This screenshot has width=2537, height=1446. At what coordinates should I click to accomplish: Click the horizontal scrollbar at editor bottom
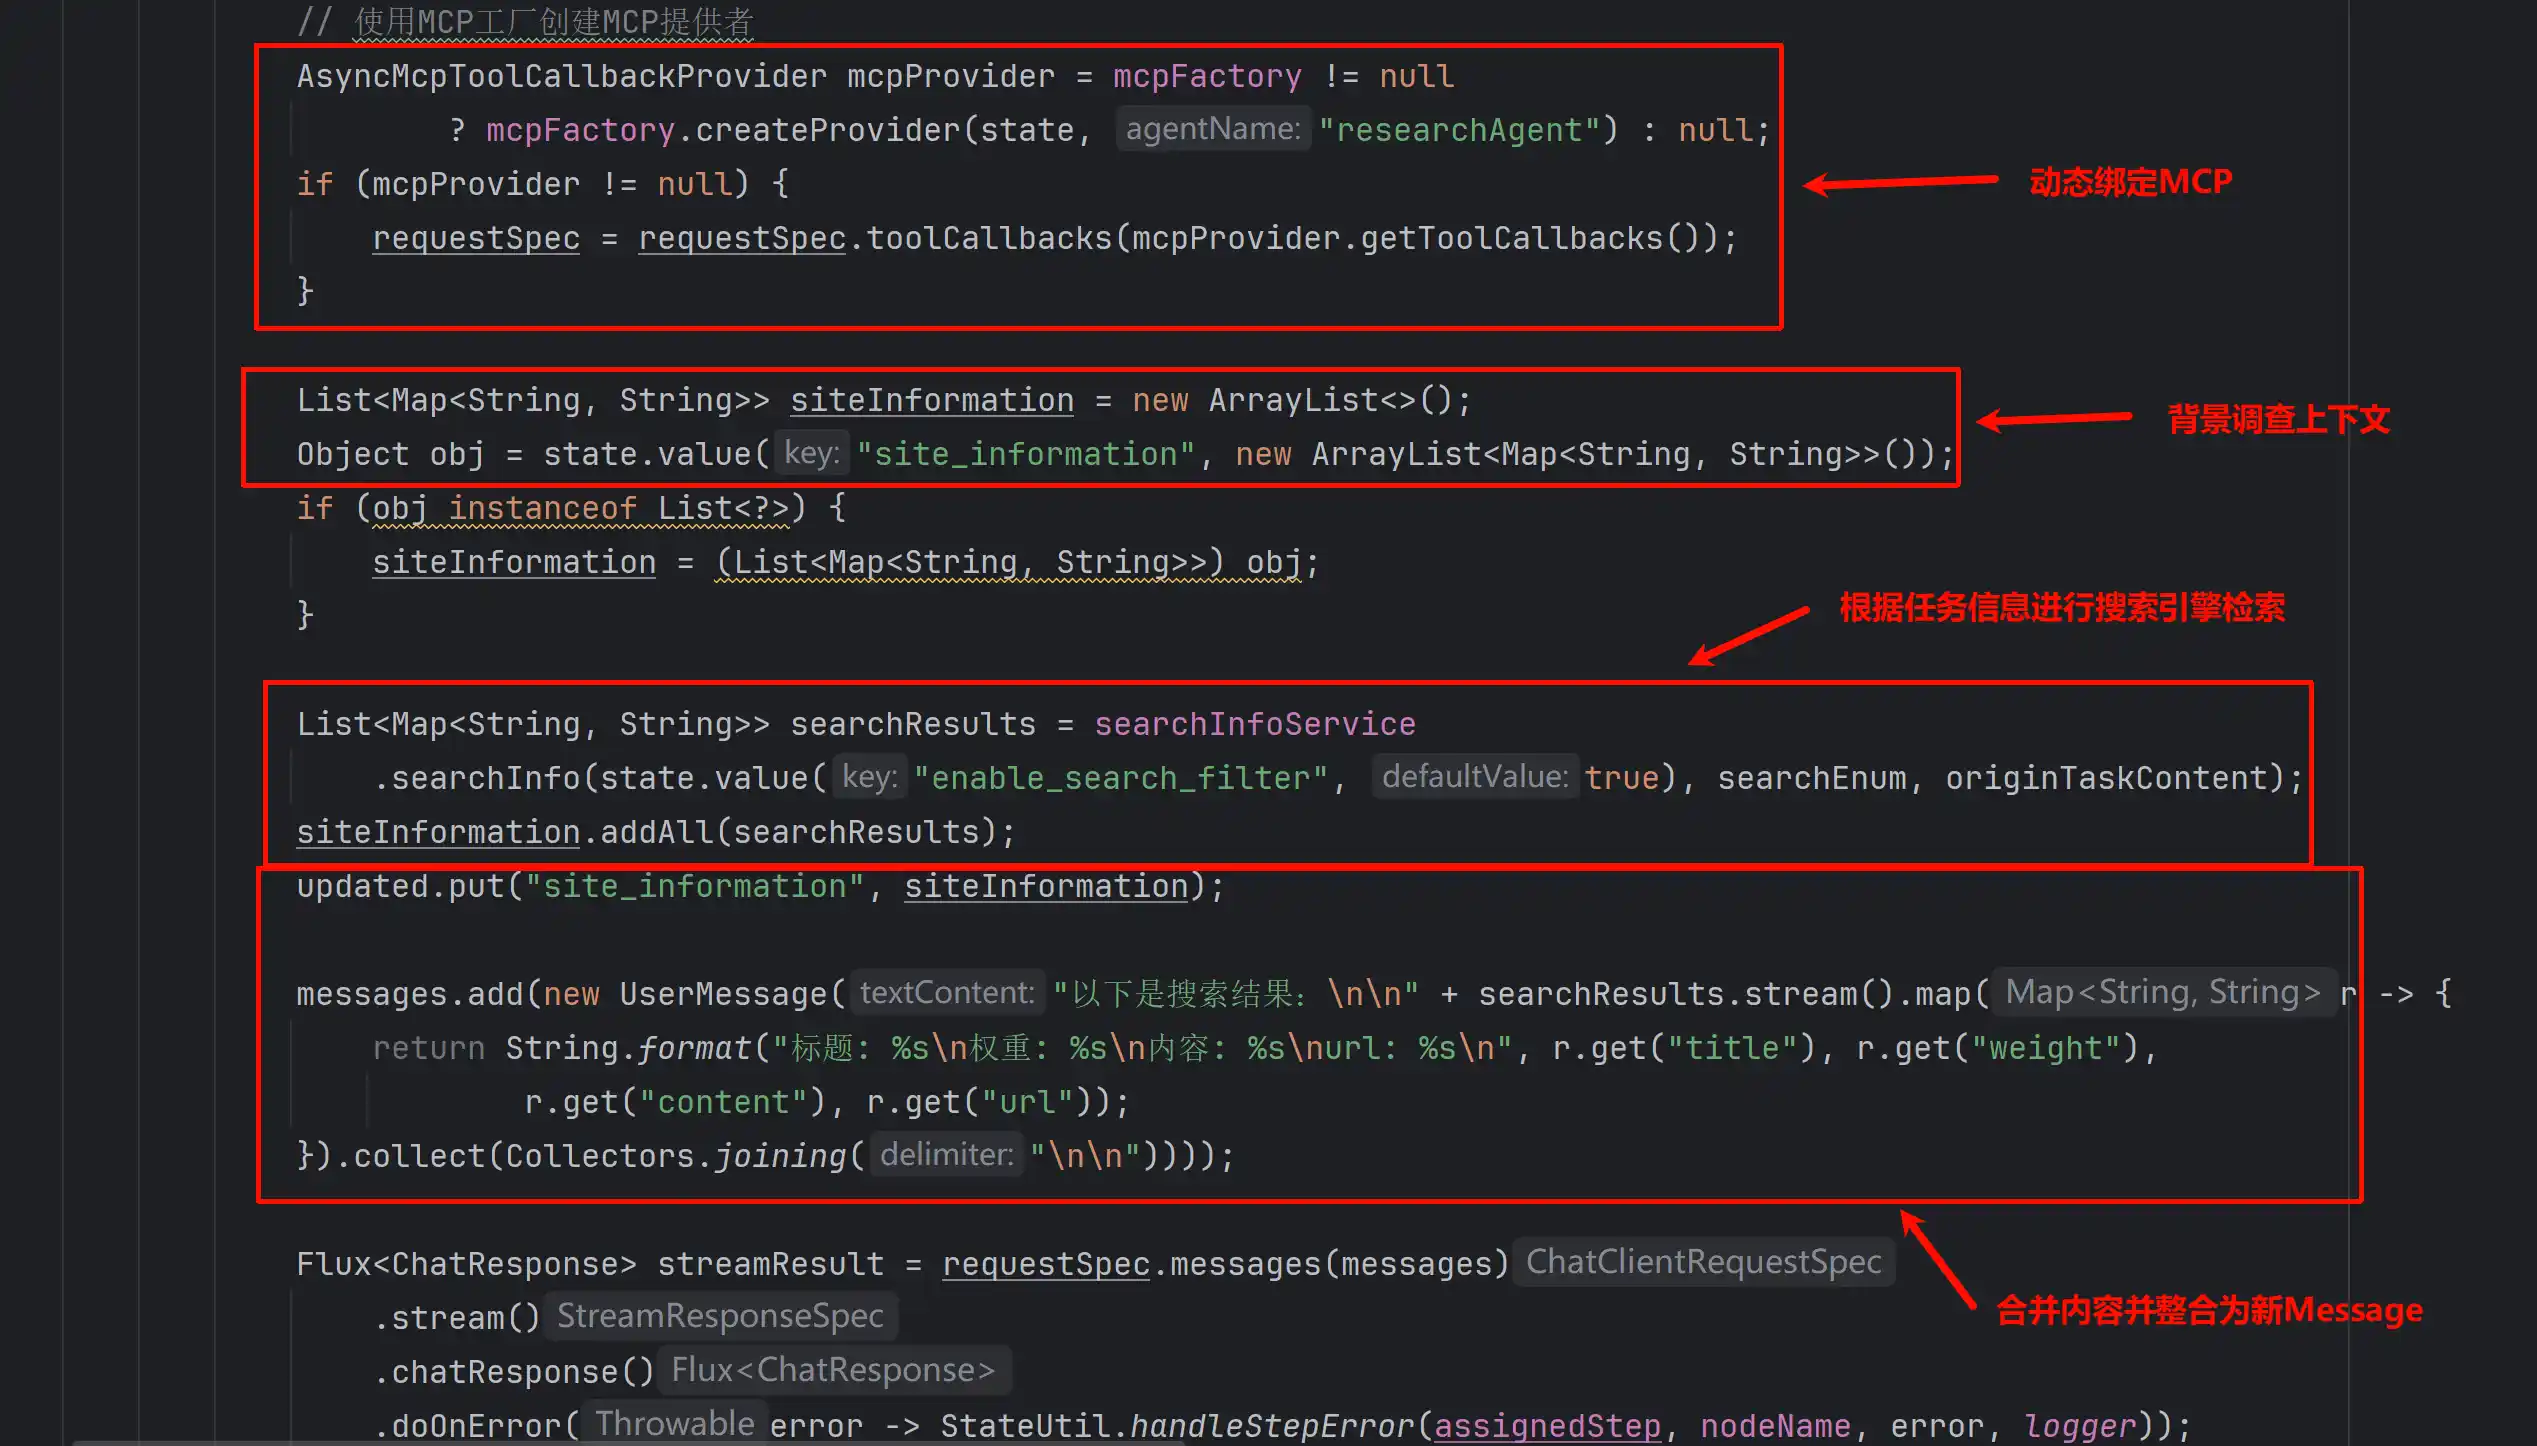pyautogui.click(x=628, y=1442)
